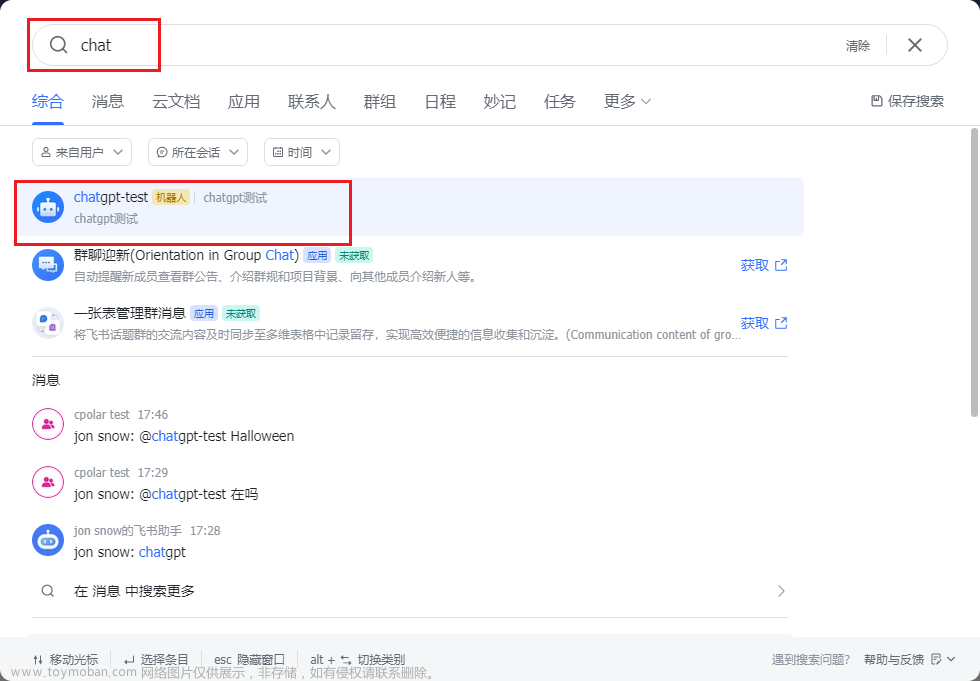Open the 所在会话 filter dropdown
The image size is (980, 681).
198,152
